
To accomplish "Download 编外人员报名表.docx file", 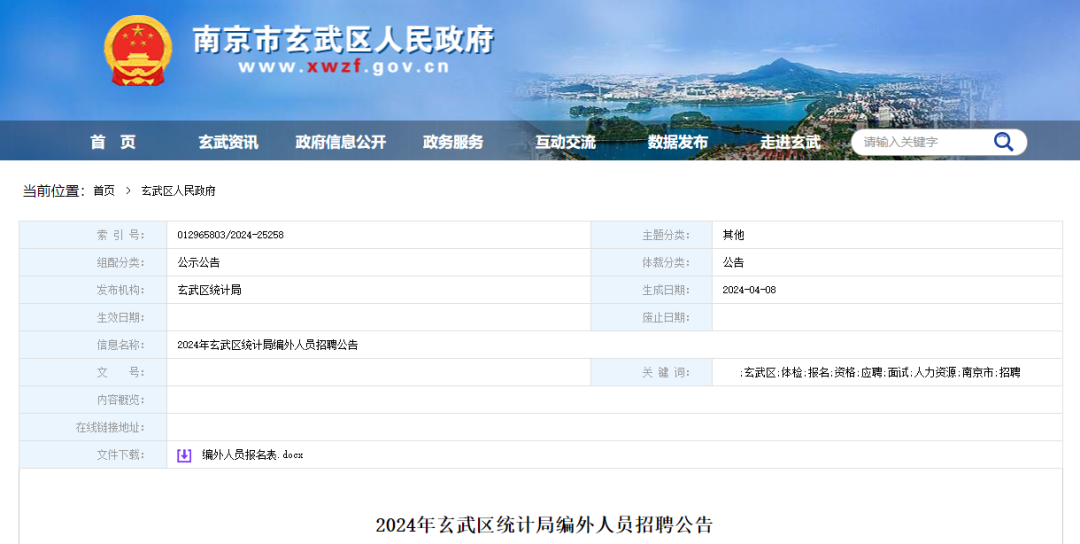I will (252, 455).
